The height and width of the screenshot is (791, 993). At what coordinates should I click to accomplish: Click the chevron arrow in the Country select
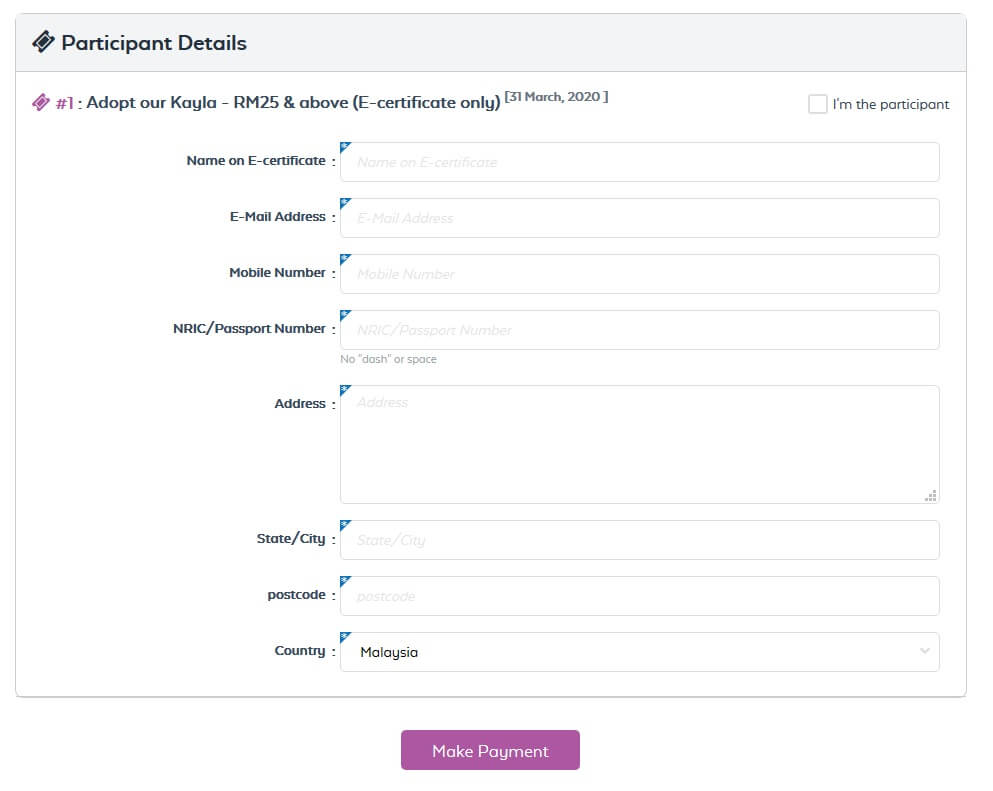(925, 651)
